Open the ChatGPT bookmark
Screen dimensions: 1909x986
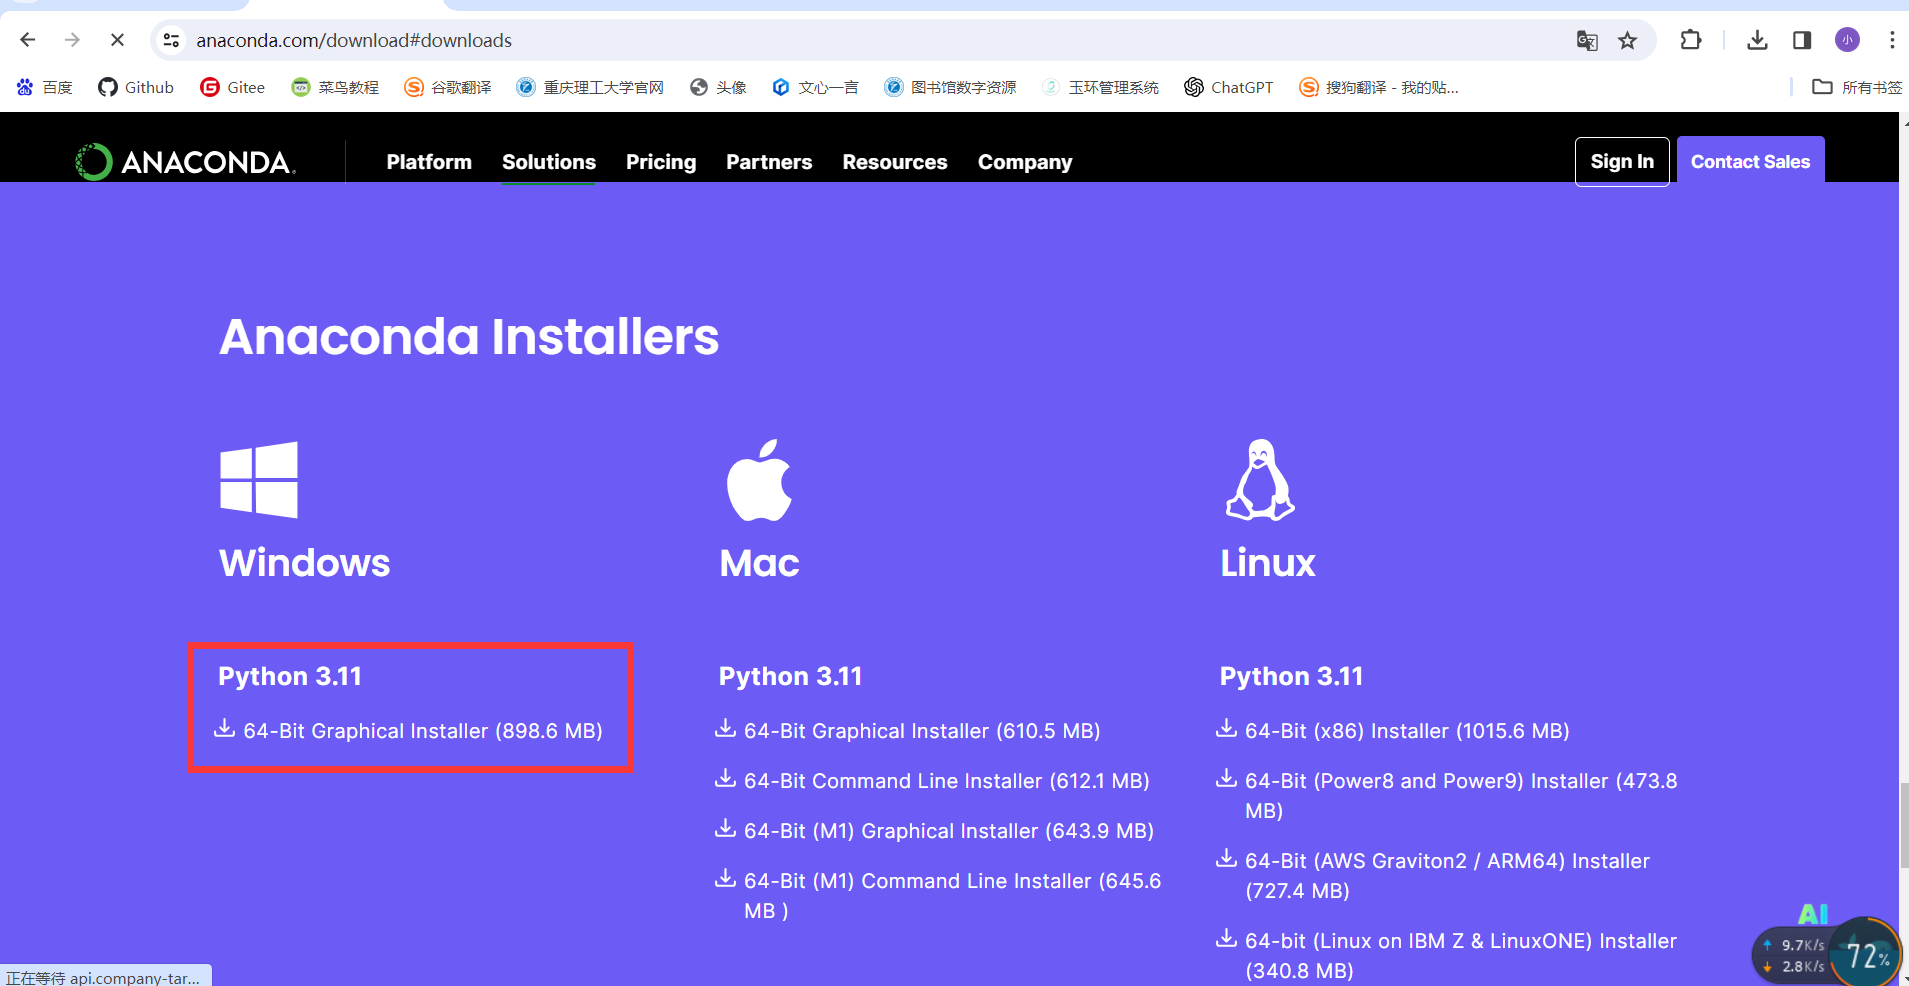coord(1229,87)
